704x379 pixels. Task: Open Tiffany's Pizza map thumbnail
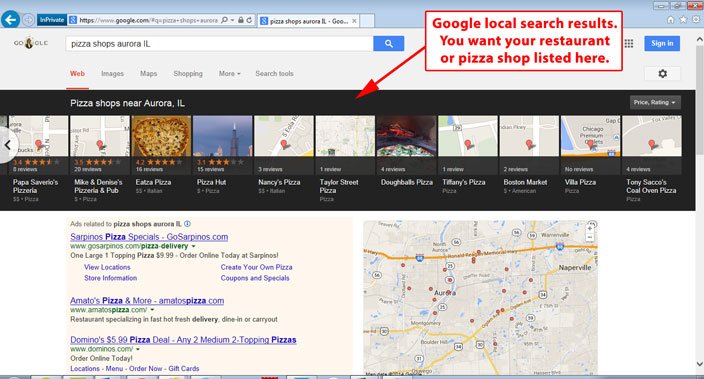[x=468, y=137]
